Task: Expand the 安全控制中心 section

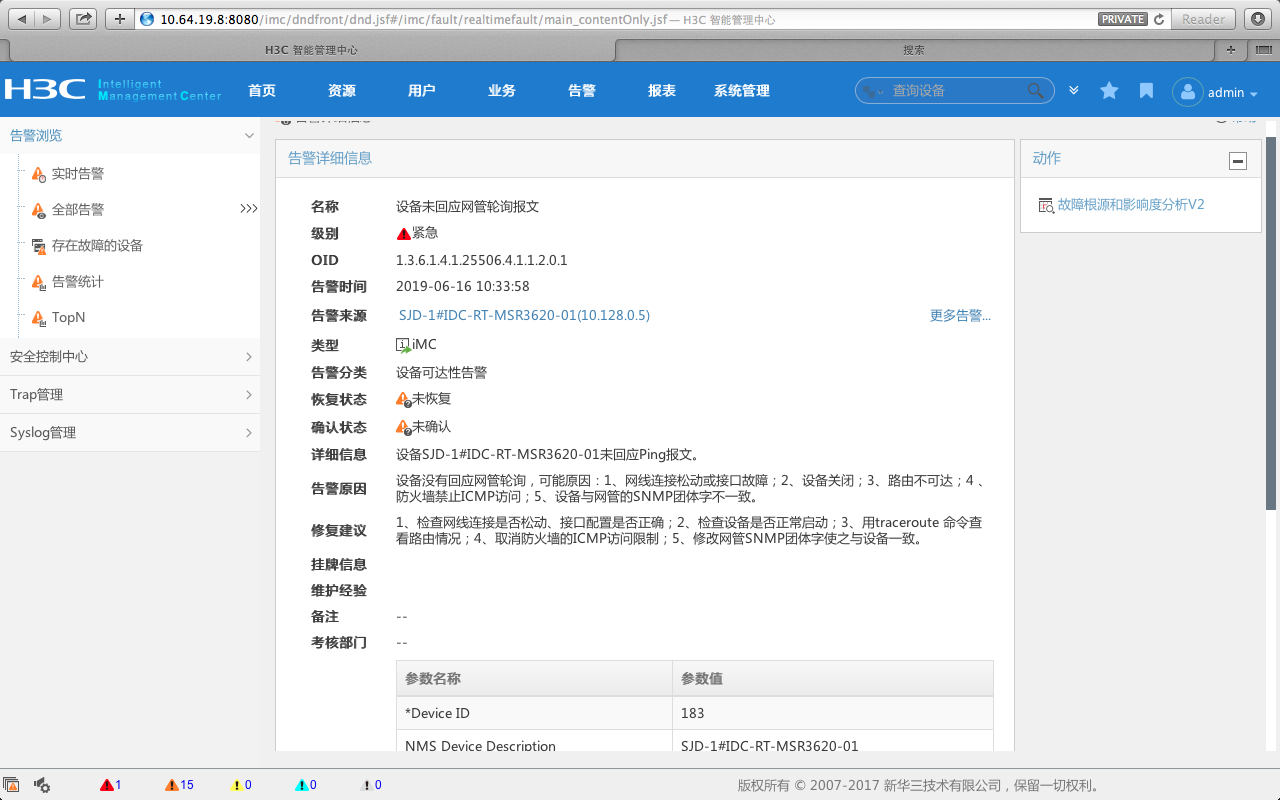Action: coord(130,357)
